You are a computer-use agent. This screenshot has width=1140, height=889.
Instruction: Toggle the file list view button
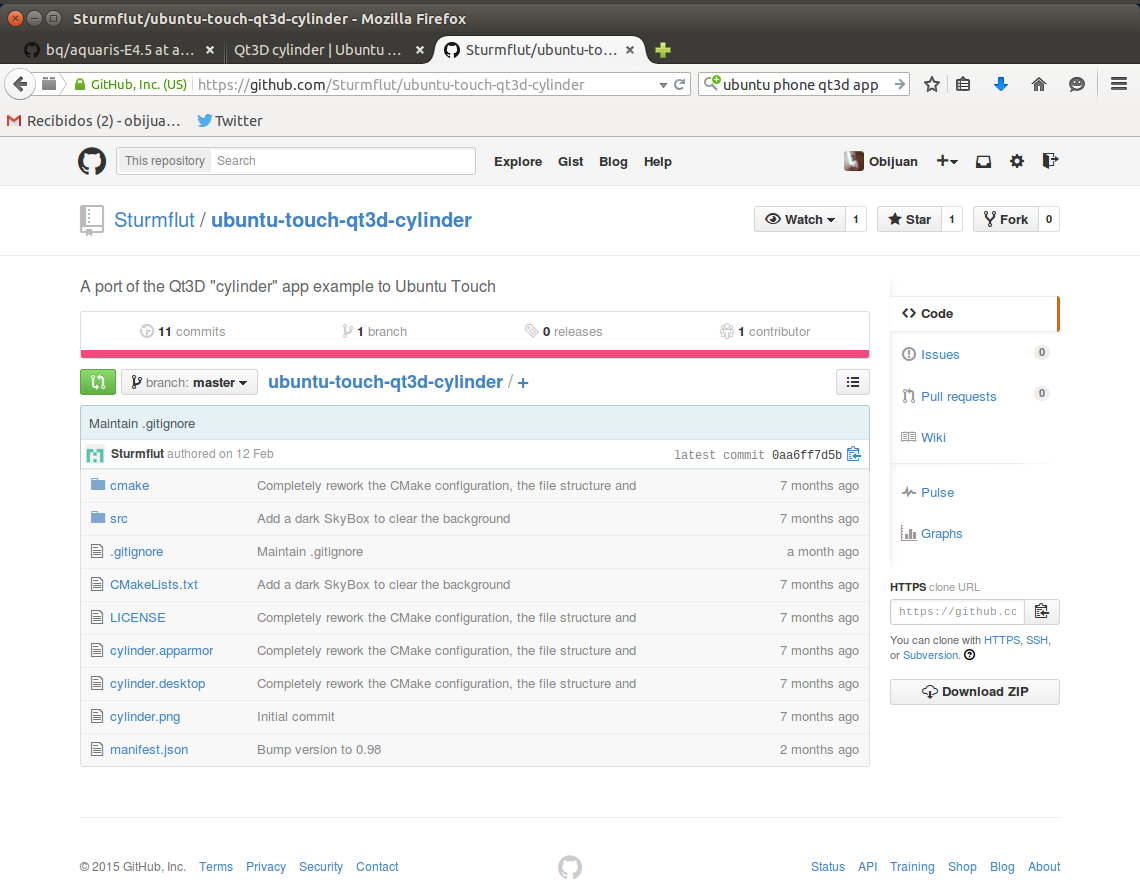tap(852, 382)
